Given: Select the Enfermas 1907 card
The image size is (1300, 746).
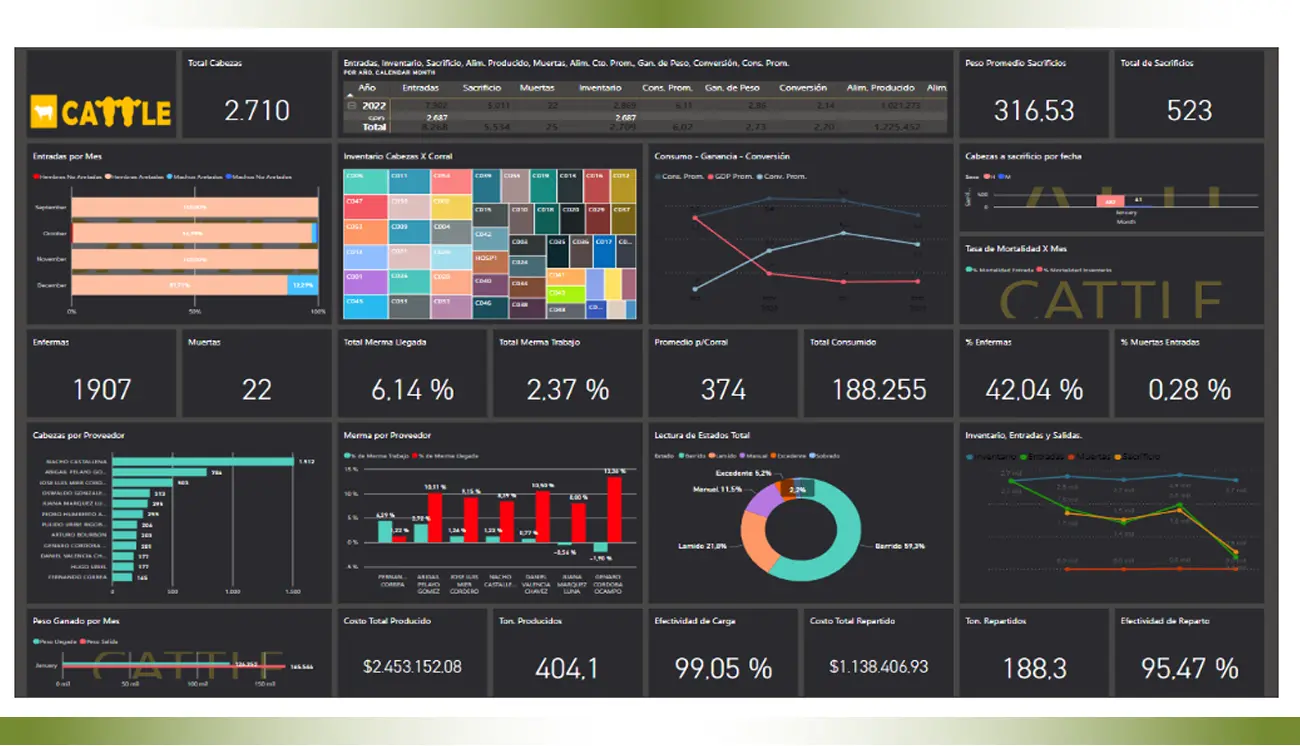Looking at the screenshot, I should coord(101,373).
